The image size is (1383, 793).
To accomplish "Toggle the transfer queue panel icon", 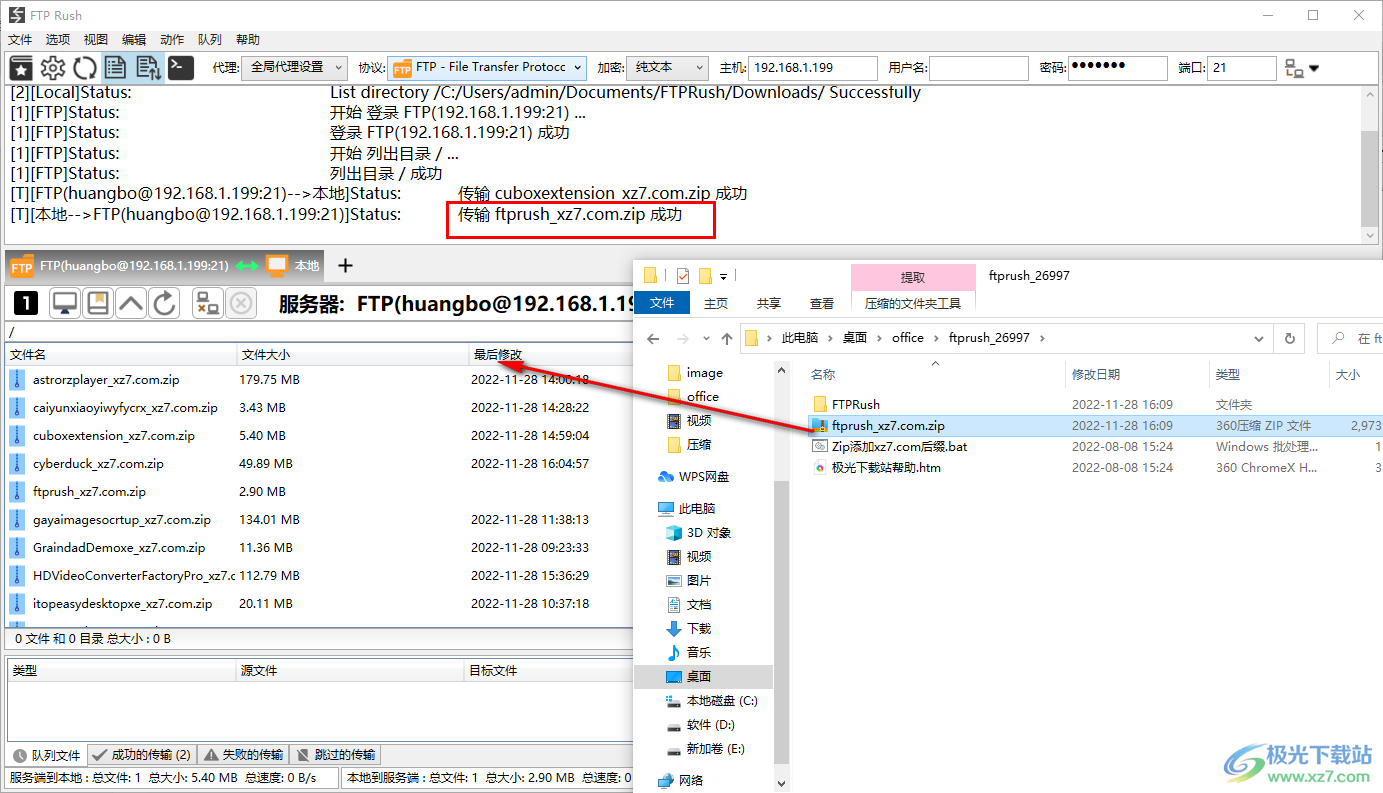I will (148, 68).
